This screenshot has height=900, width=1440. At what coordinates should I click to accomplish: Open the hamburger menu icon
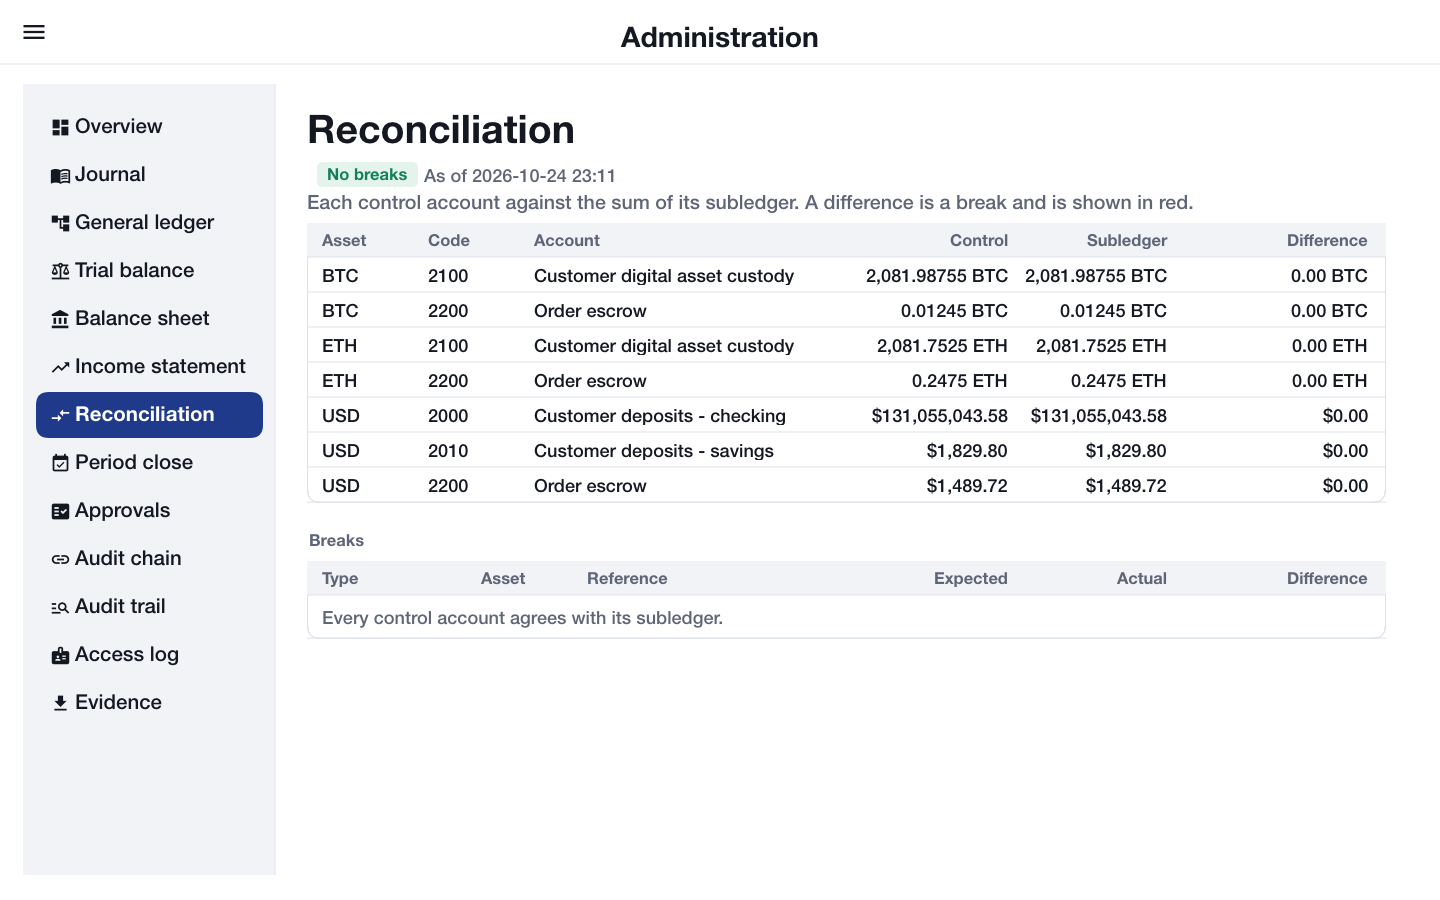[x=34, y=32]
